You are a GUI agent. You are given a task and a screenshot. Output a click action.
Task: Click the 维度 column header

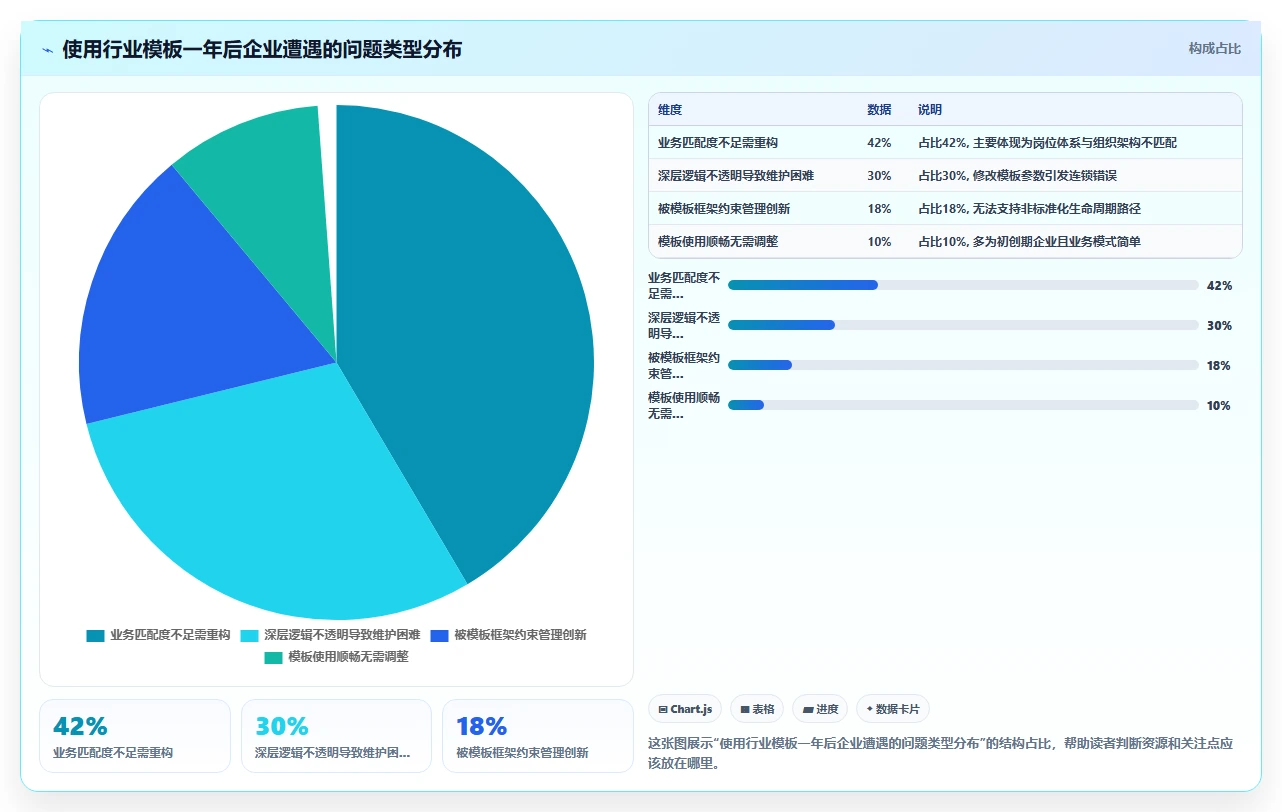pos(670,110)
